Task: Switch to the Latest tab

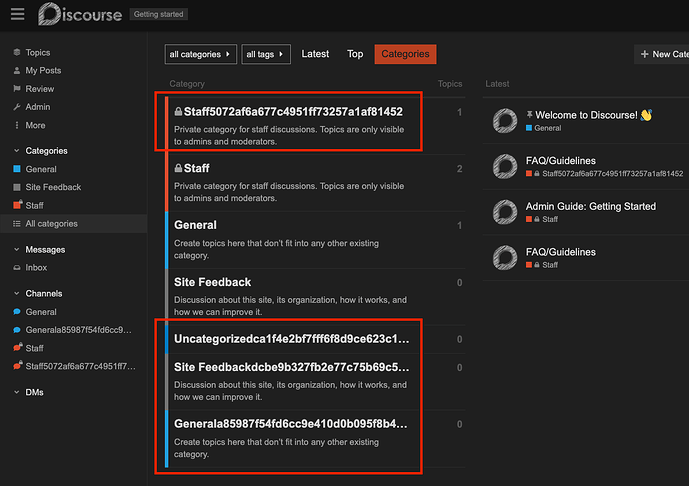Action: click(x=315, y=54)
